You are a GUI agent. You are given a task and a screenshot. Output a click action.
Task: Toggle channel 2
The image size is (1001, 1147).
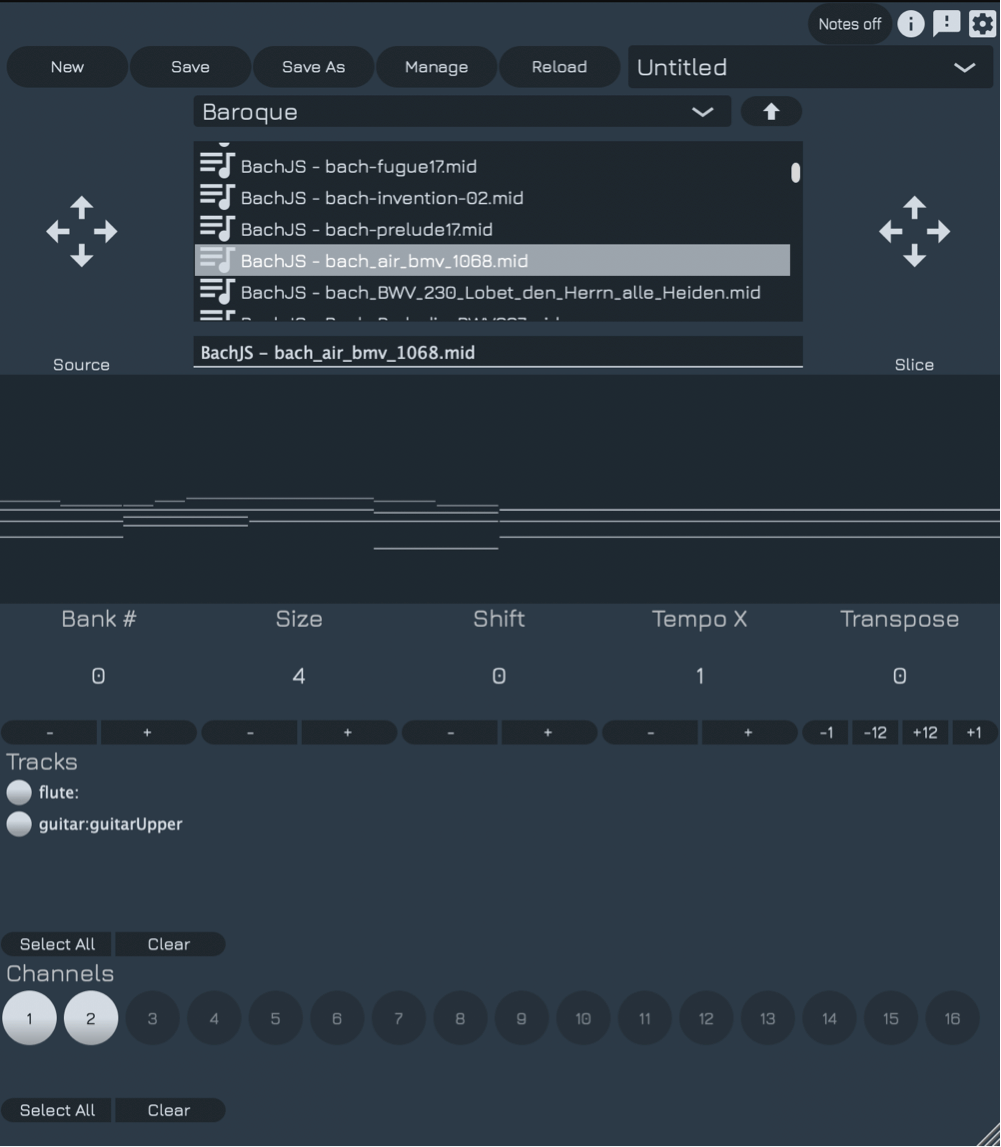[x=91, y=1018]
